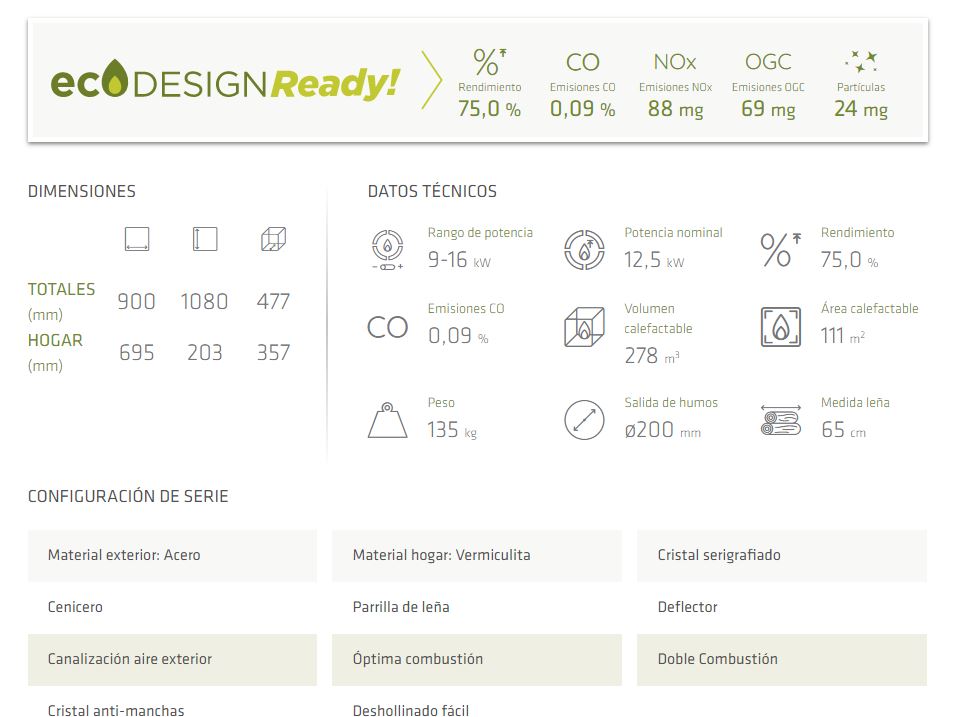
Task: Click the Área calefactable flame icon
Action: pyautogui.click(x=780, y=327)
